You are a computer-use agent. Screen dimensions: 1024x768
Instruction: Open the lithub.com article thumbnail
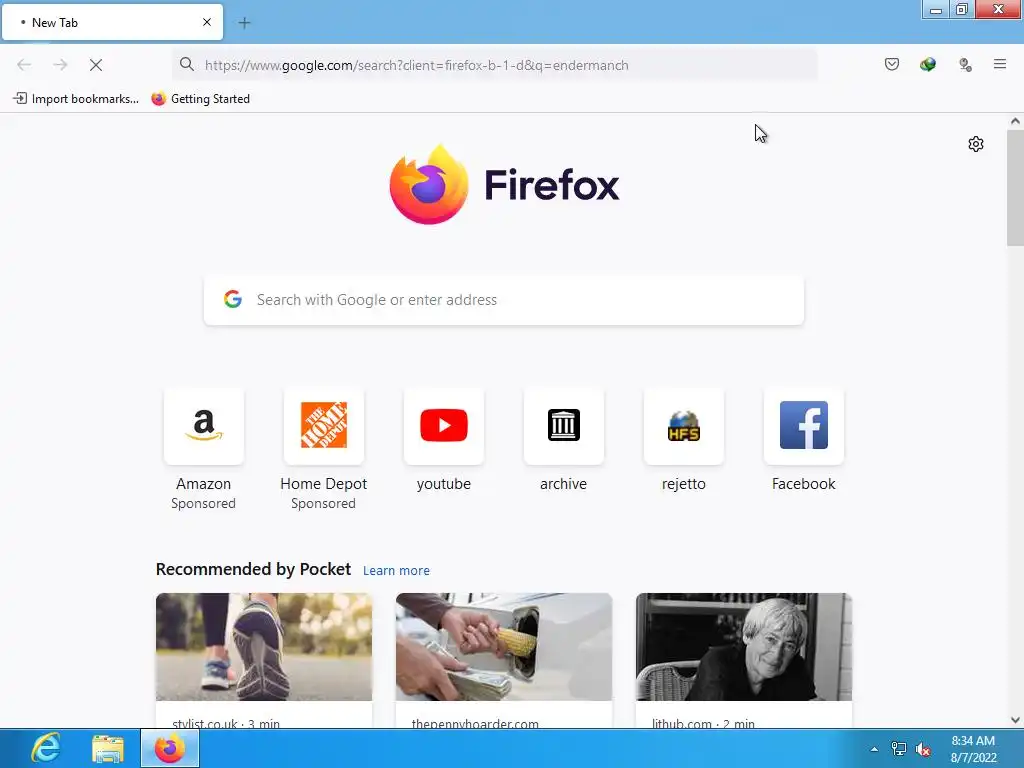tap(744, 647)
